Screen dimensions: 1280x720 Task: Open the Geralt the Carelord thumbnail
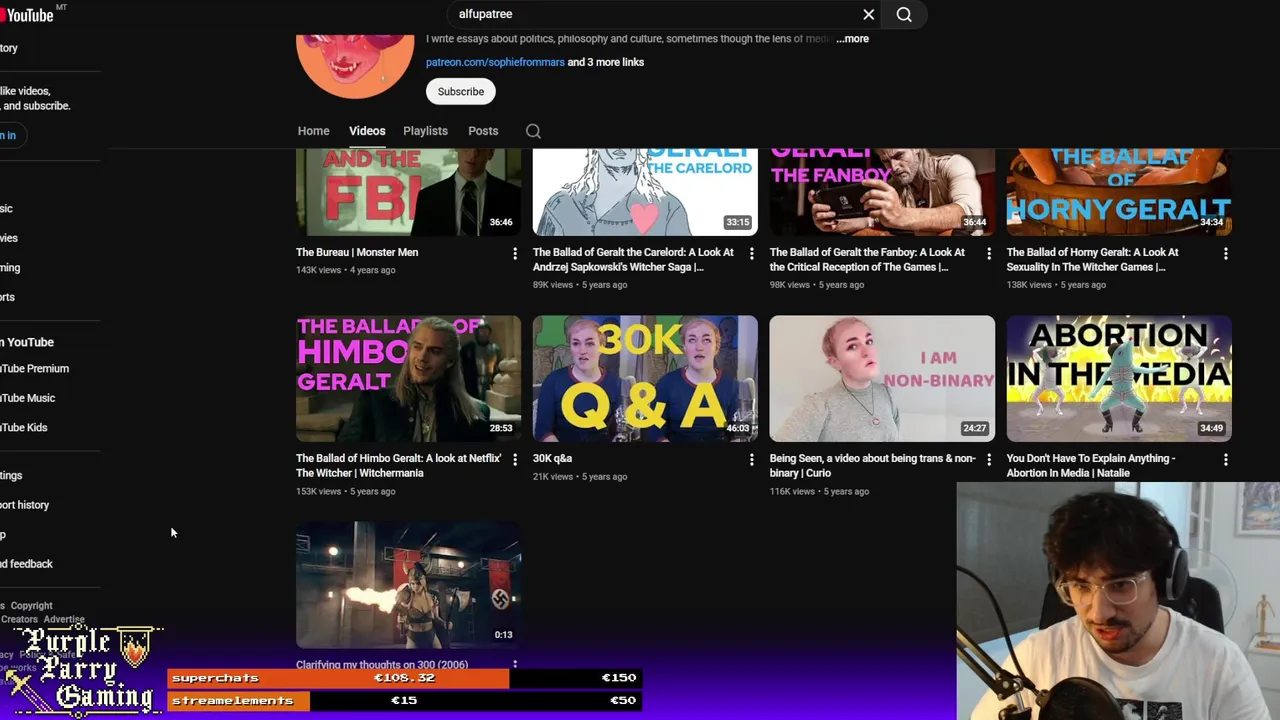(x=645, y=192)
